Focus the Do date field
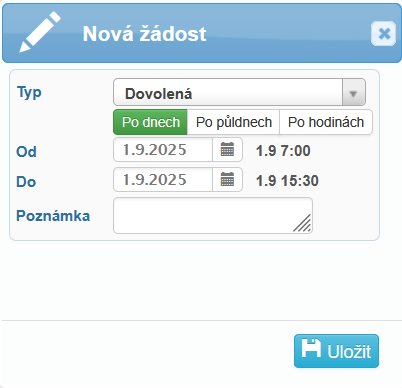The image size is (402, 388). (x=163, y=180)
